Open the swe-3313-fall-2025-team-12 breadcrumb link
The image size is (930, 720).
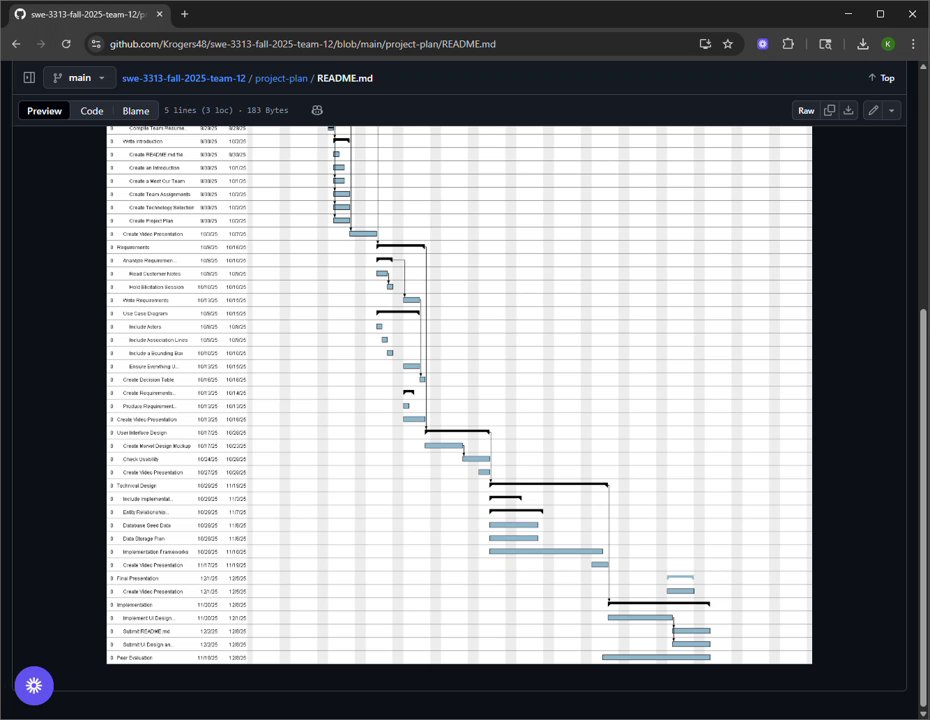point(184,78)
